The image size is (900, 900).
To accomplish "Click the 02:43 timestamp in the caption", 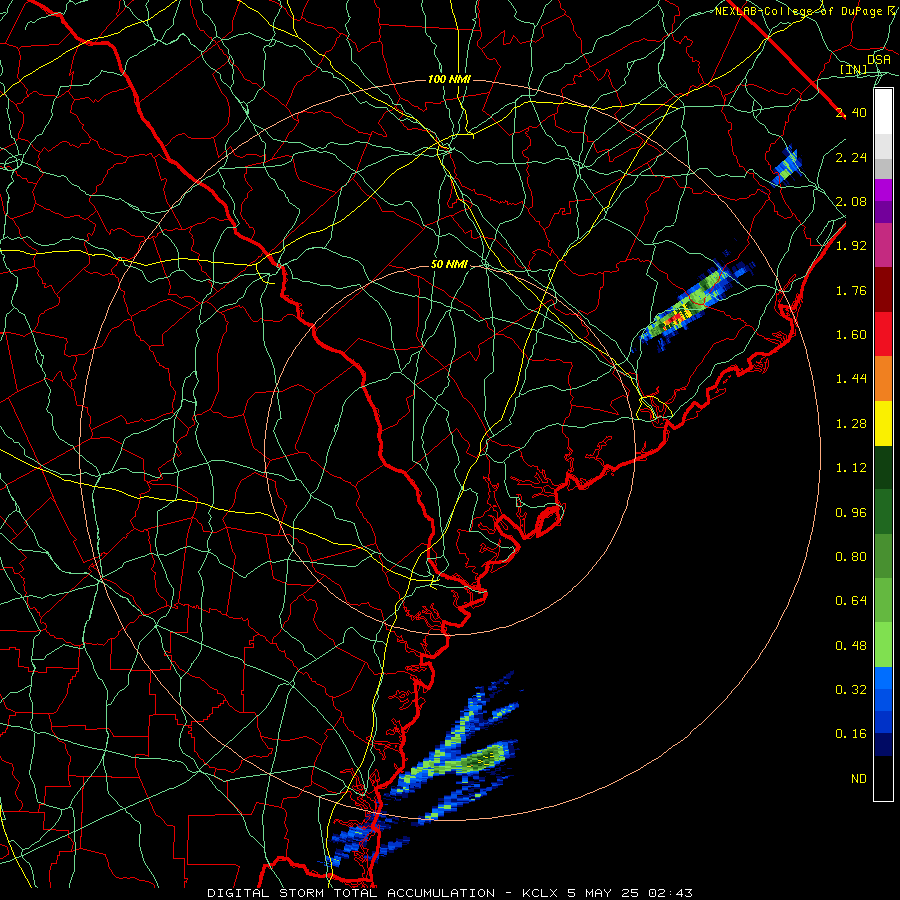I will 670,893.
